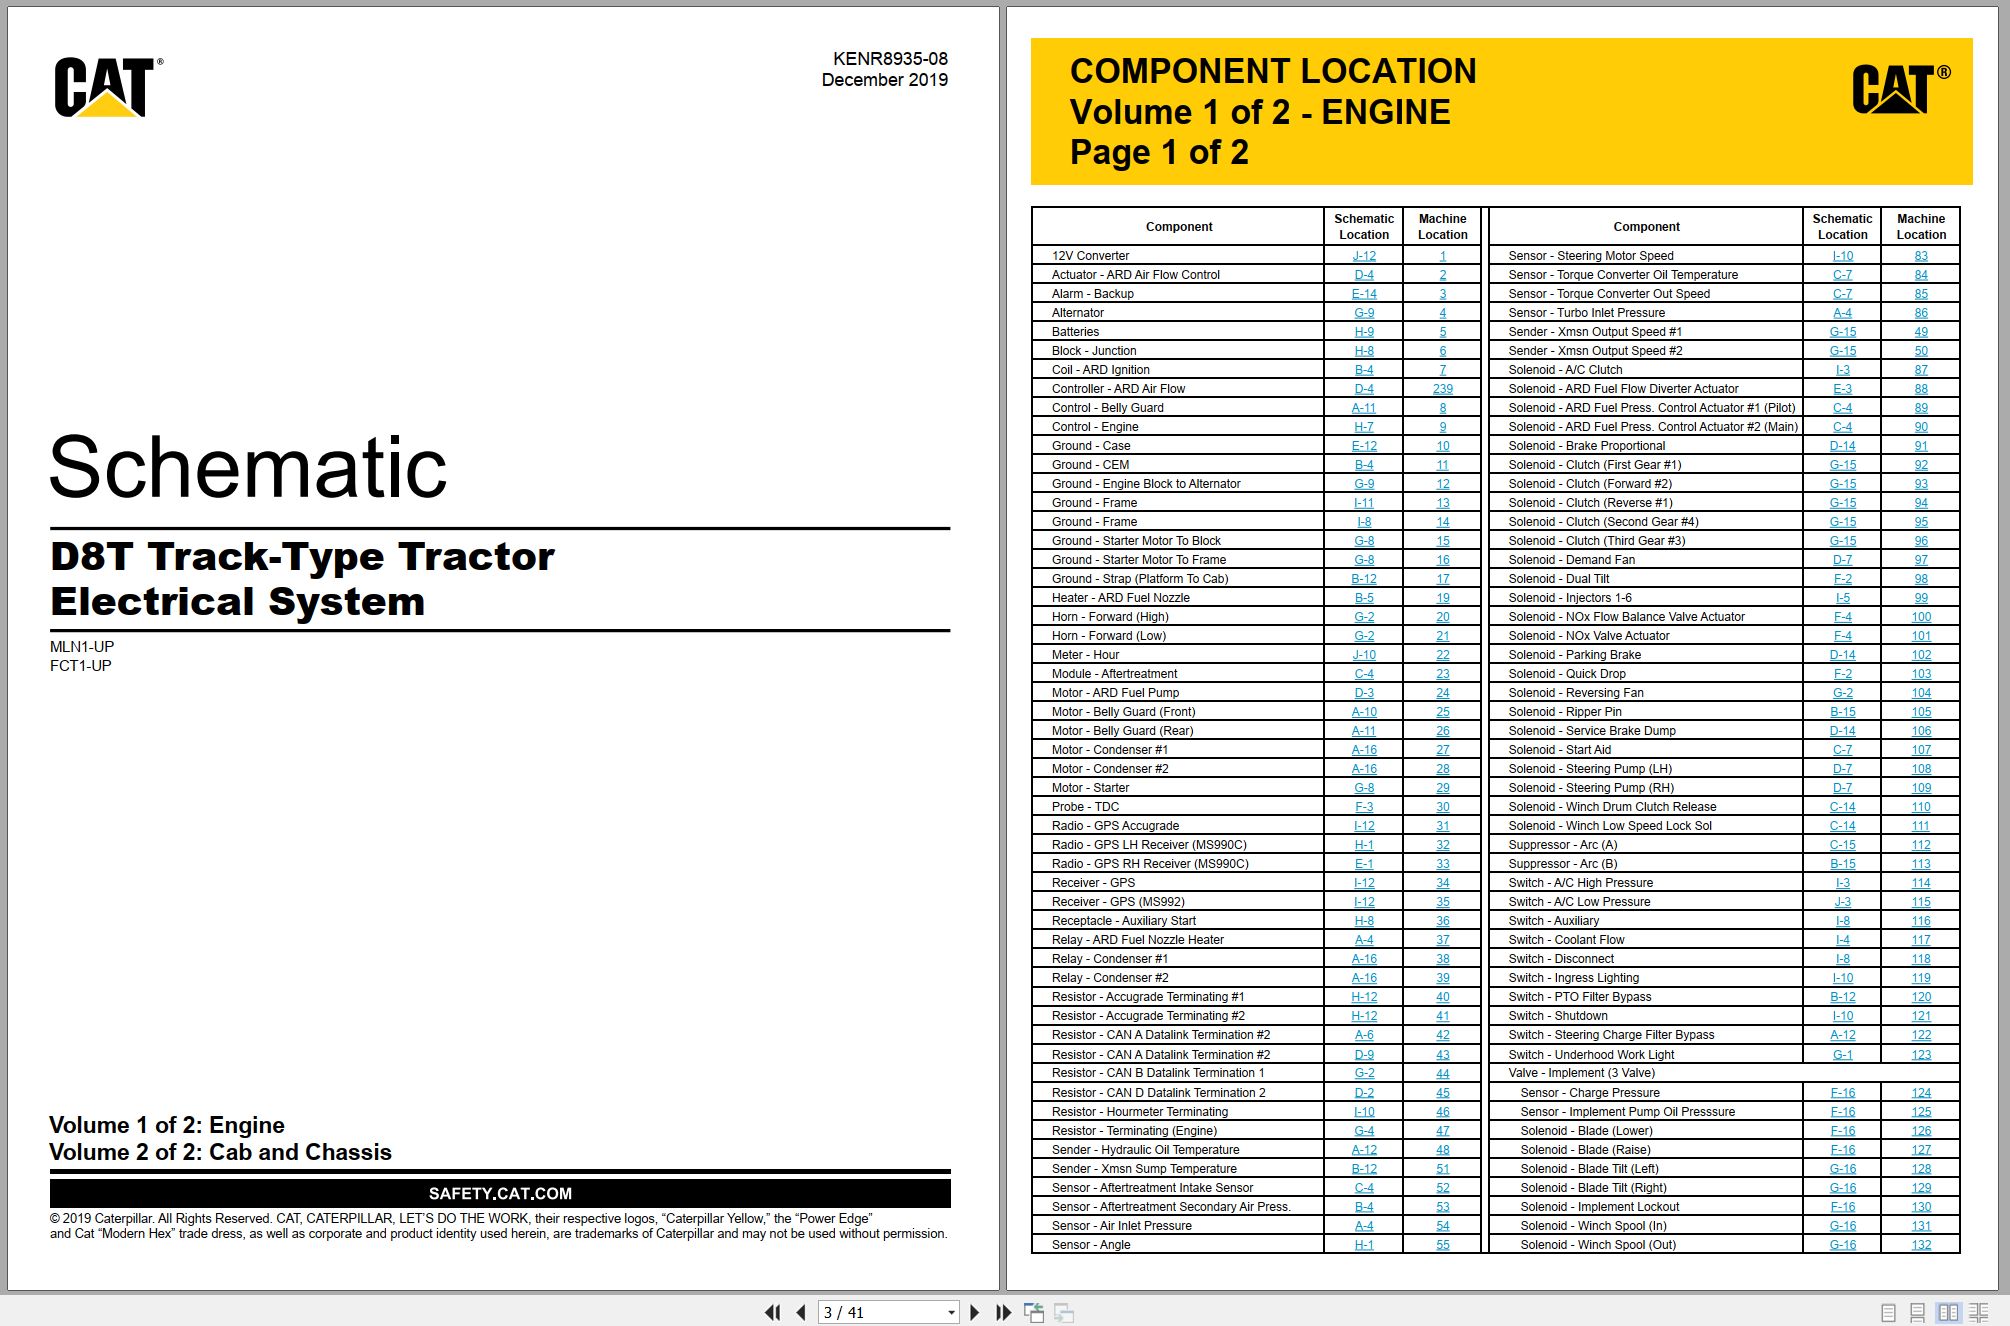This screenshot has height=1326, width=2010.
Task: Click the CAT logo in the yellow header
Action: click(x=1901, y=89)
